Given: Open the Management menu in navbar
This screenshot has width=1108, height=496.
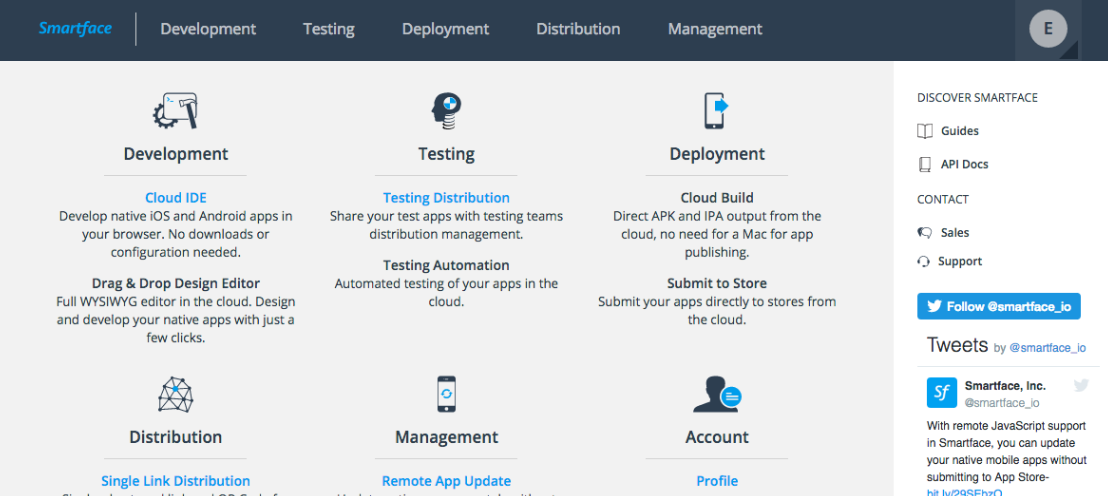Looking at the screenshot, I should (x=715, y=29).
